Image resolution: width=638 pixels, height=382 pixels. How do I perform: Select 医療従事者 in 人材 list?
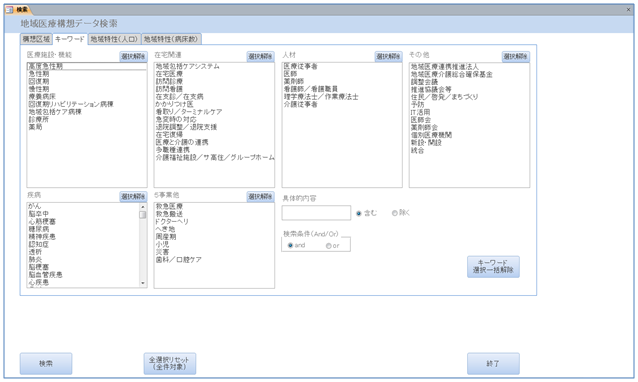click(342, 66)
